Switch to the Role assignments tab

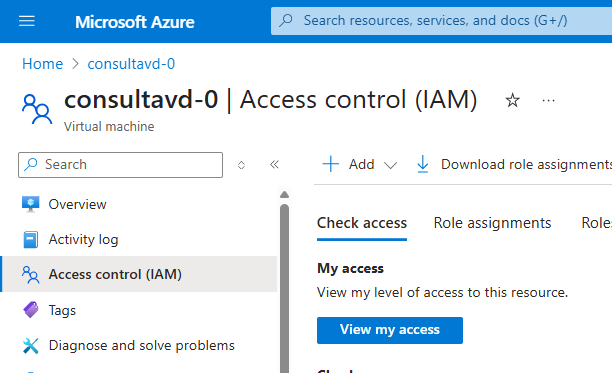click(x=492, y=223)
